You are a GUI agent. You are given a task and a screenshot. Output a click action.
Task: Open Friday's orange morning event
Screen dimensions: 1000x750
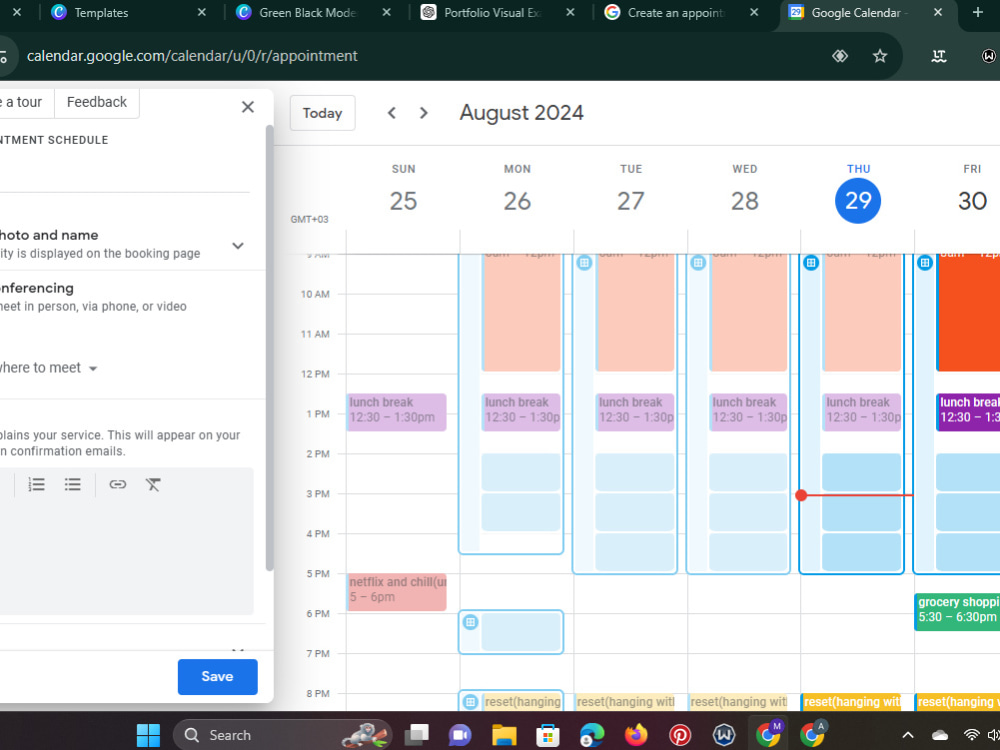point(968,312)
